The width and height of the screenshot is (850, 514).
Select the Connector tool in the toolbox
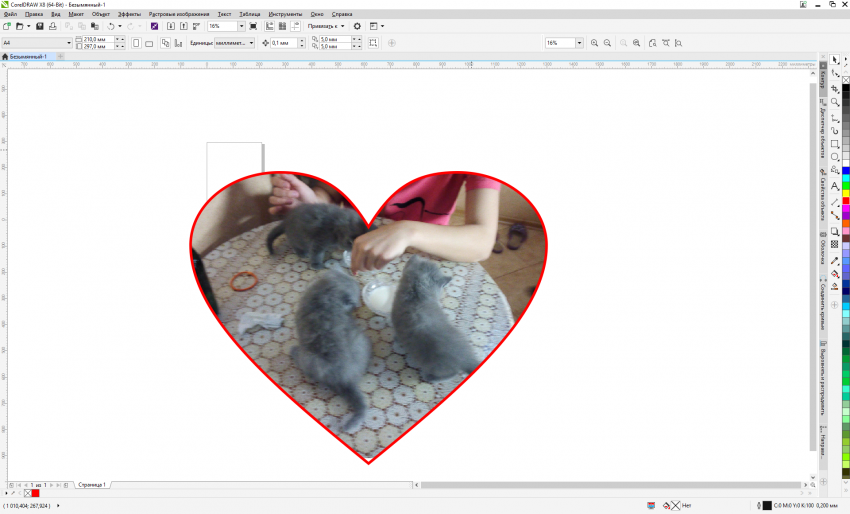click(835, 215)
